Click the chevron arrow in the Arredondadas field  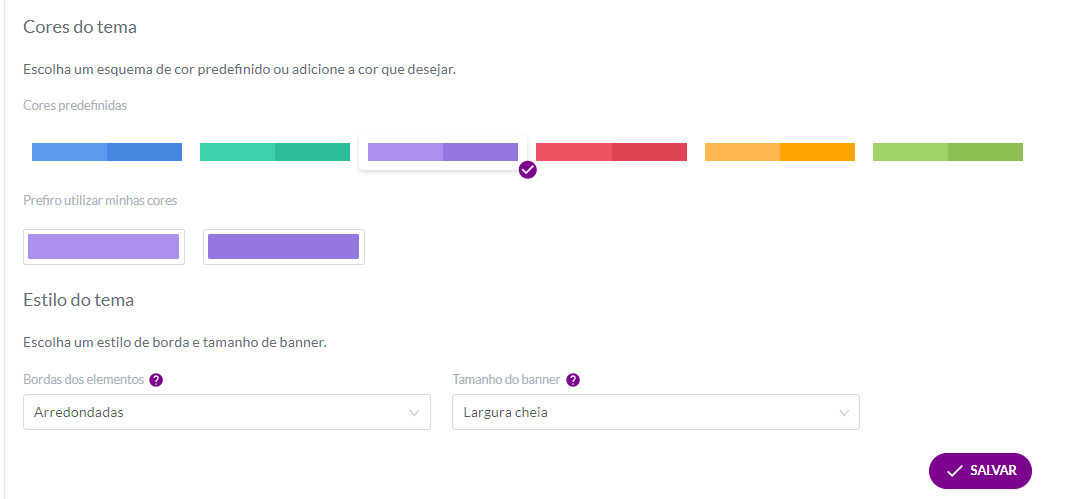[x=414, y=413]
